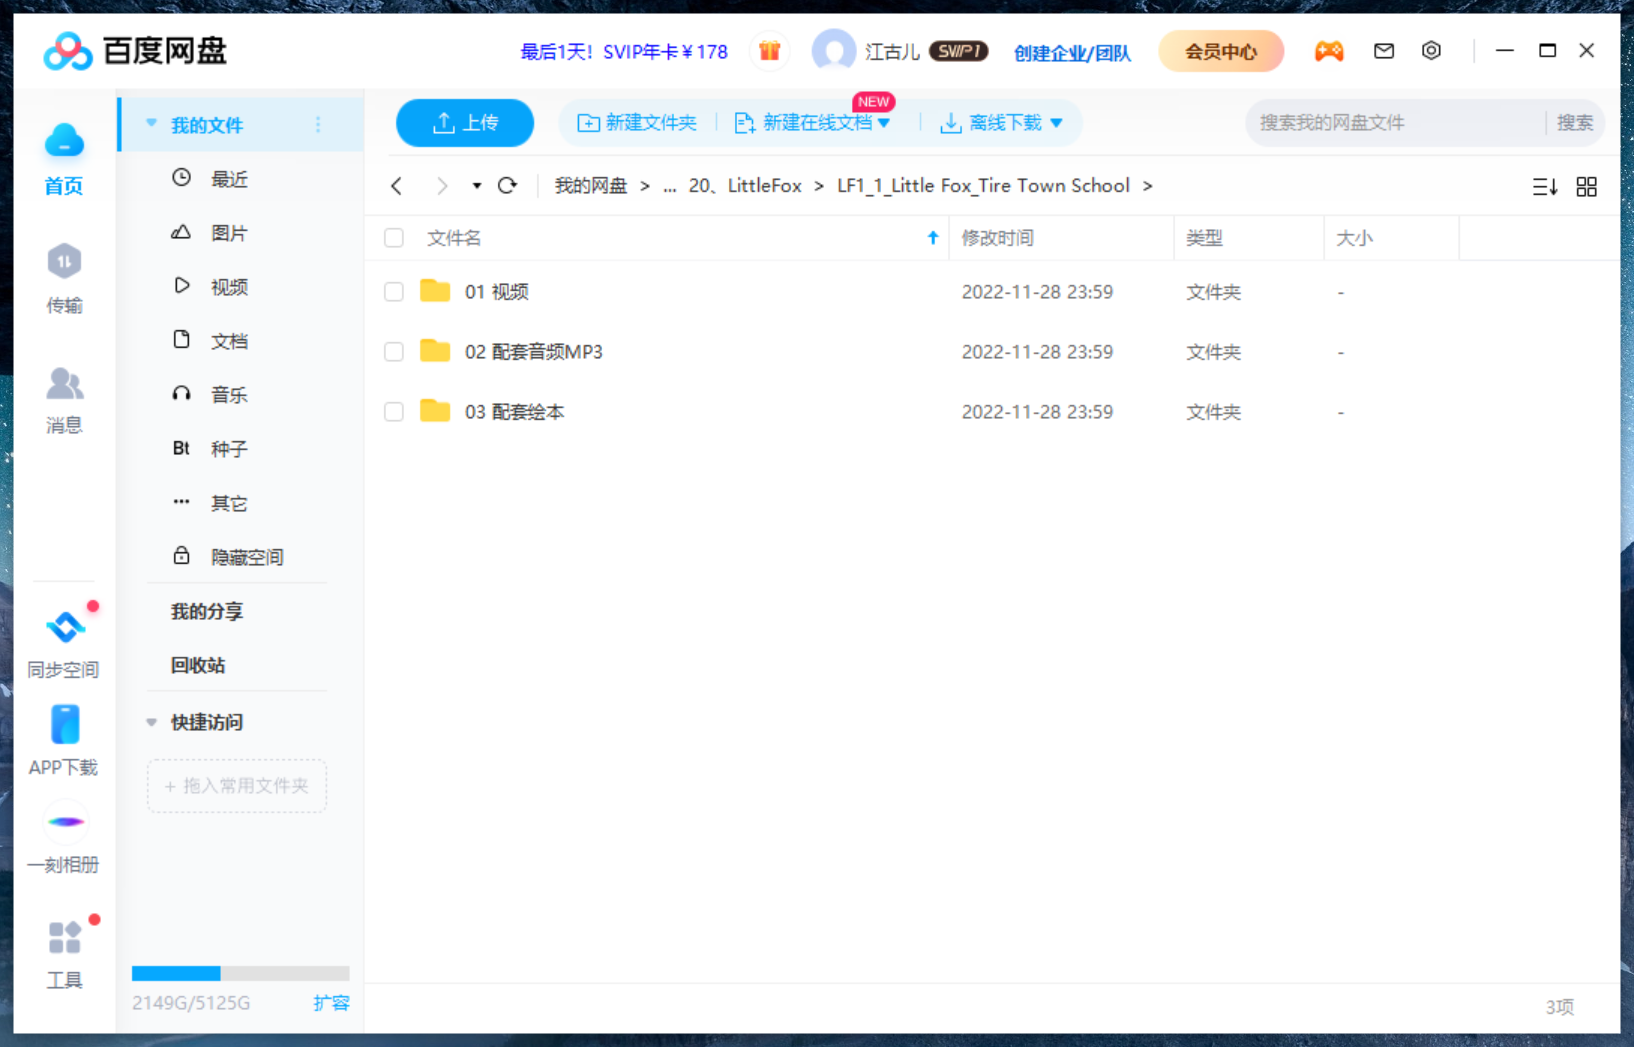This screenshot has height=1047, width=1634.
Task: Click the 会员中心 membership link
Action: [1220, 50]
